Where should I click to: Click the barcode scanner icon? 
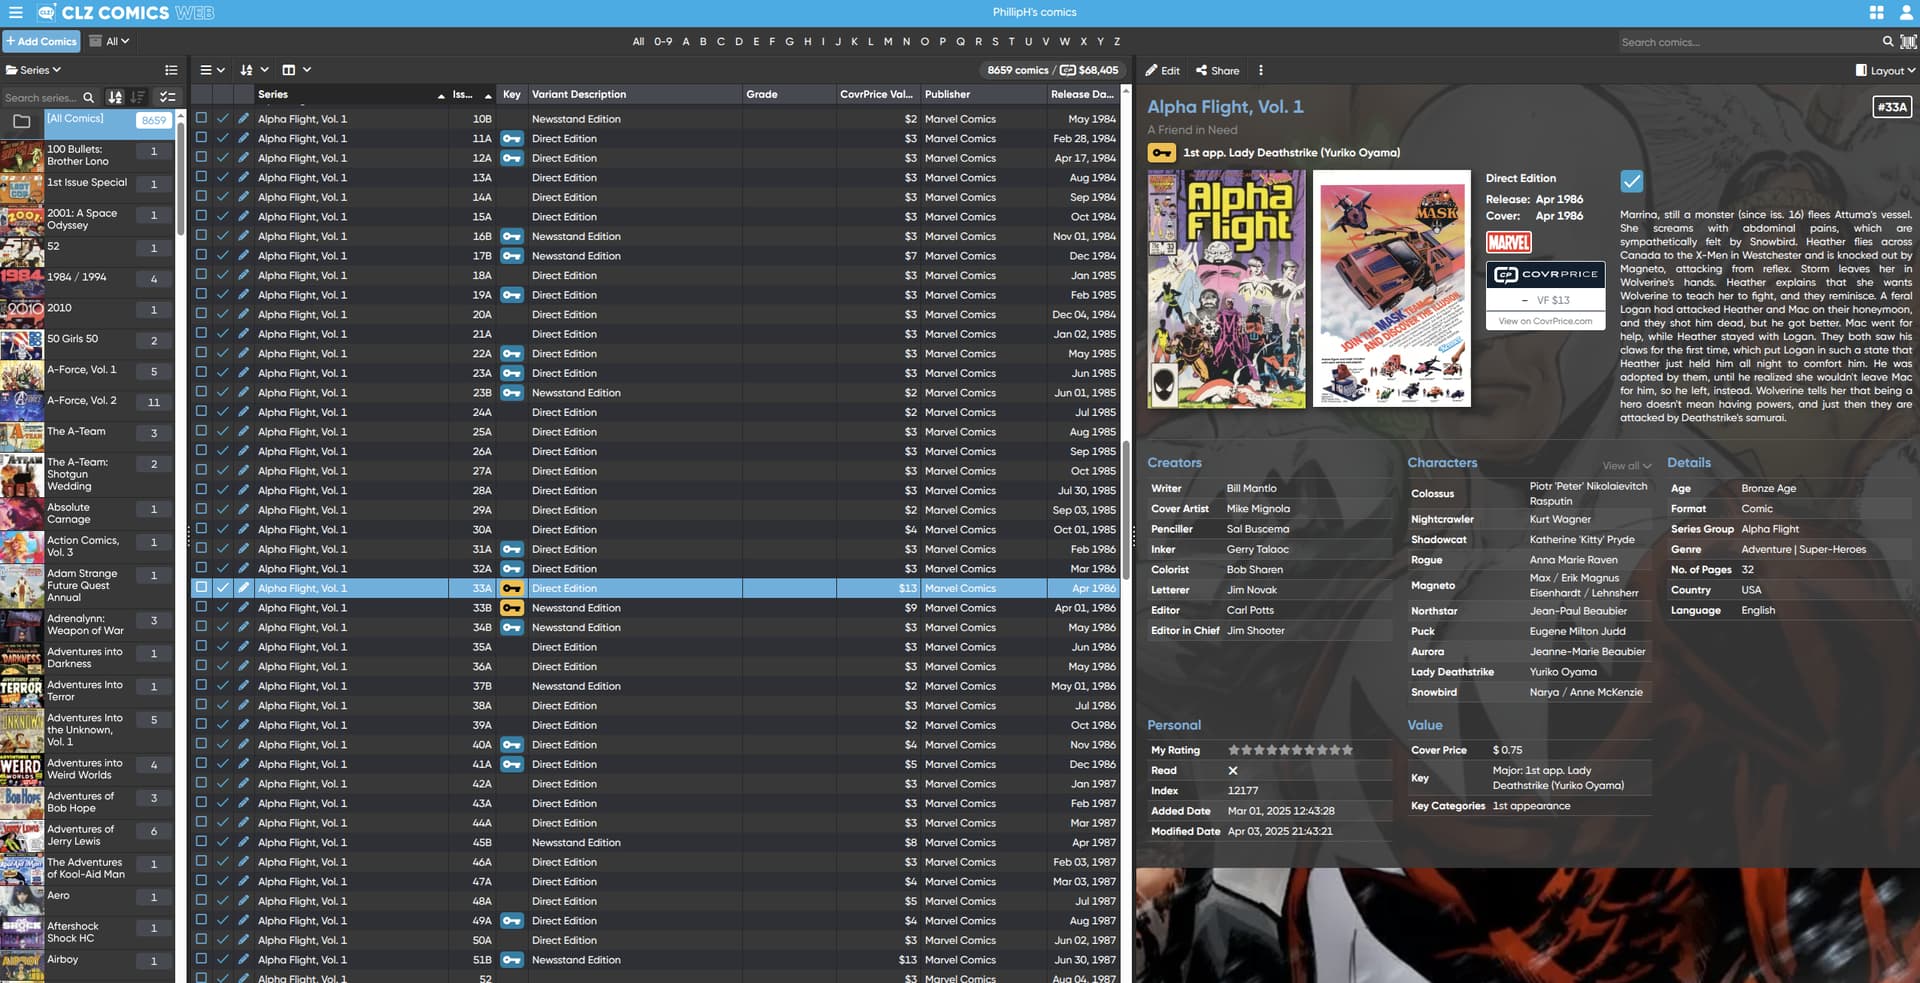(1908, 42)
